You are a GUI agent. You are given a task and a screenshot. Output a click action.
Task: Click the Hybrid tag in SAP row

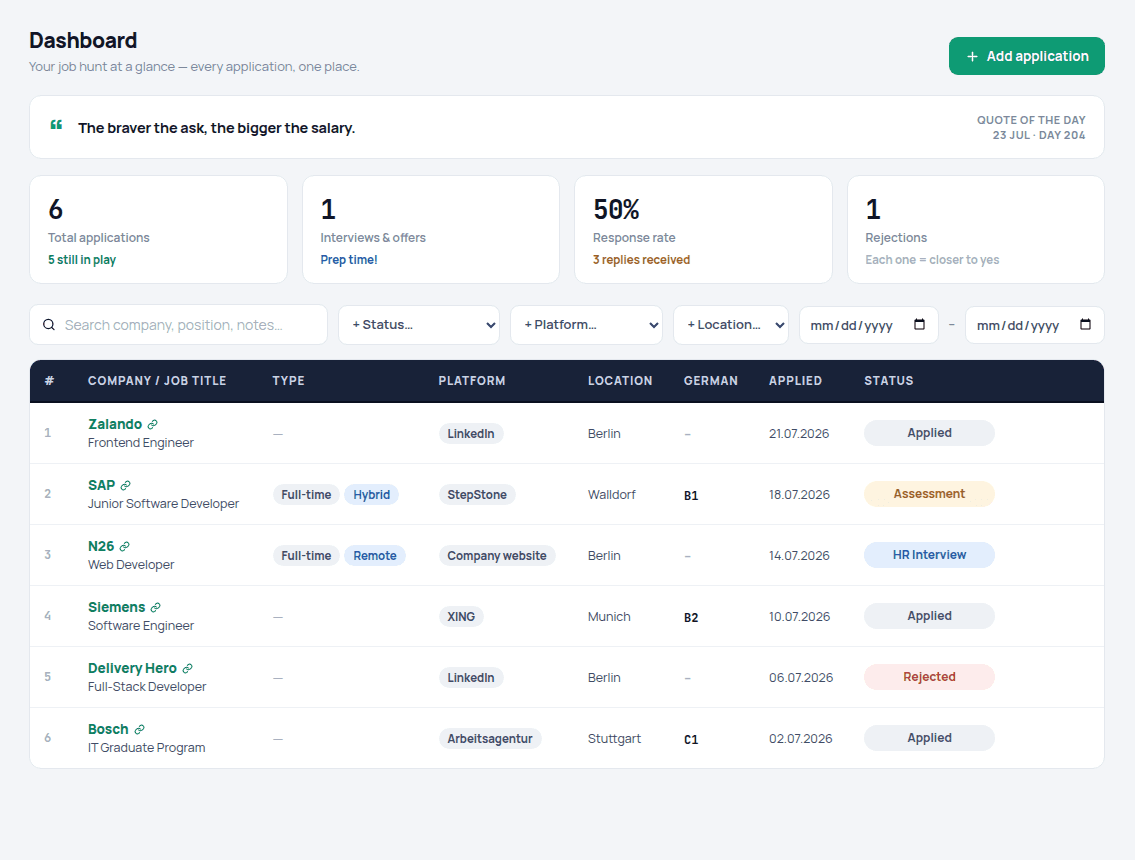(371, 494)
